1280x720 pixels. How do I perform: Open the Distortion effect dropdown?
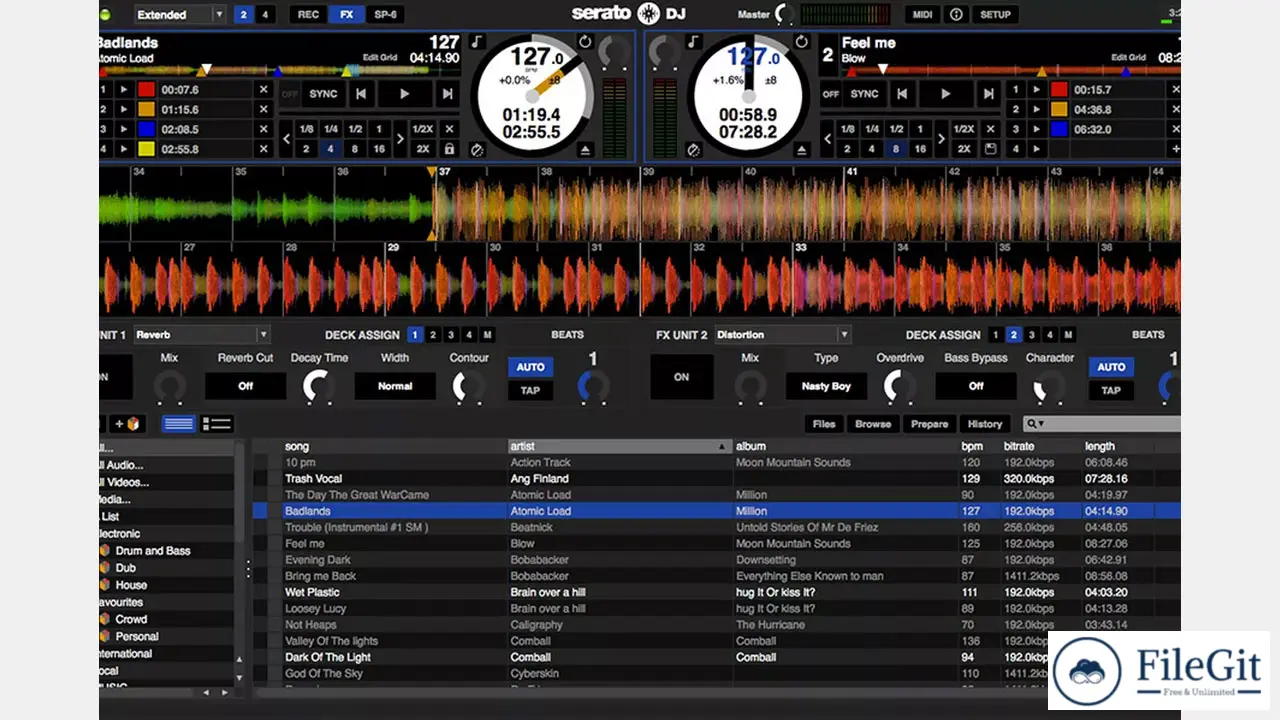(782, 335)
